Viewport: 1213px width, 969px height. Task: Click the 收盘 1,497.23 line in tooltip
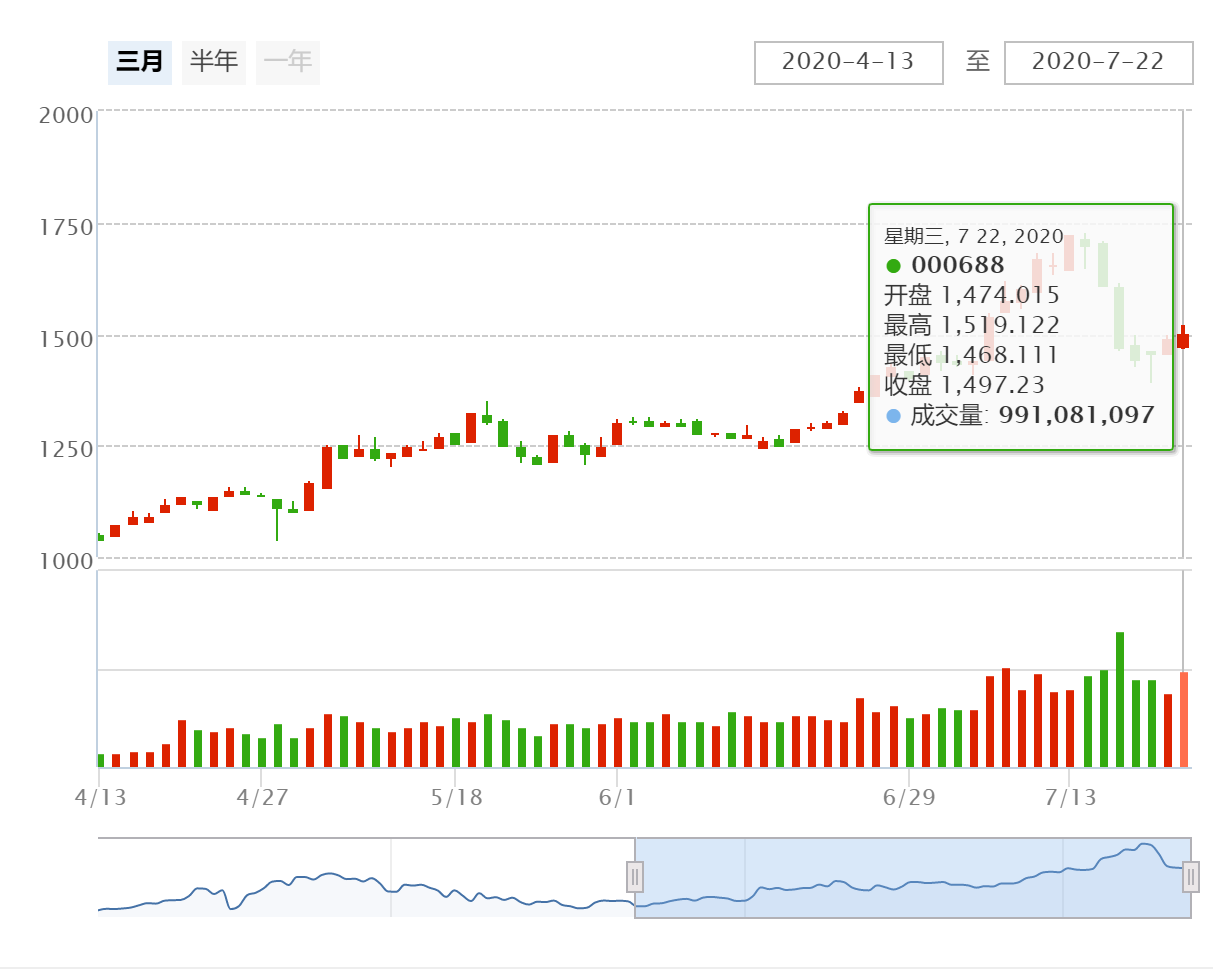(x=963, y=385)
